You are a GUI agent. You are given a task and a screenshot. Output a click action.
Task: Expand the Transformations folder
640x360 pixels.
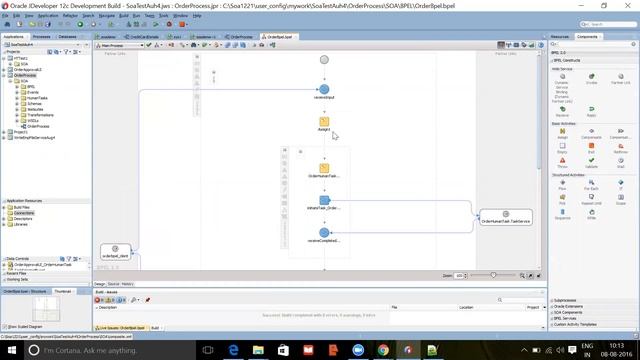tap(17, 115)
